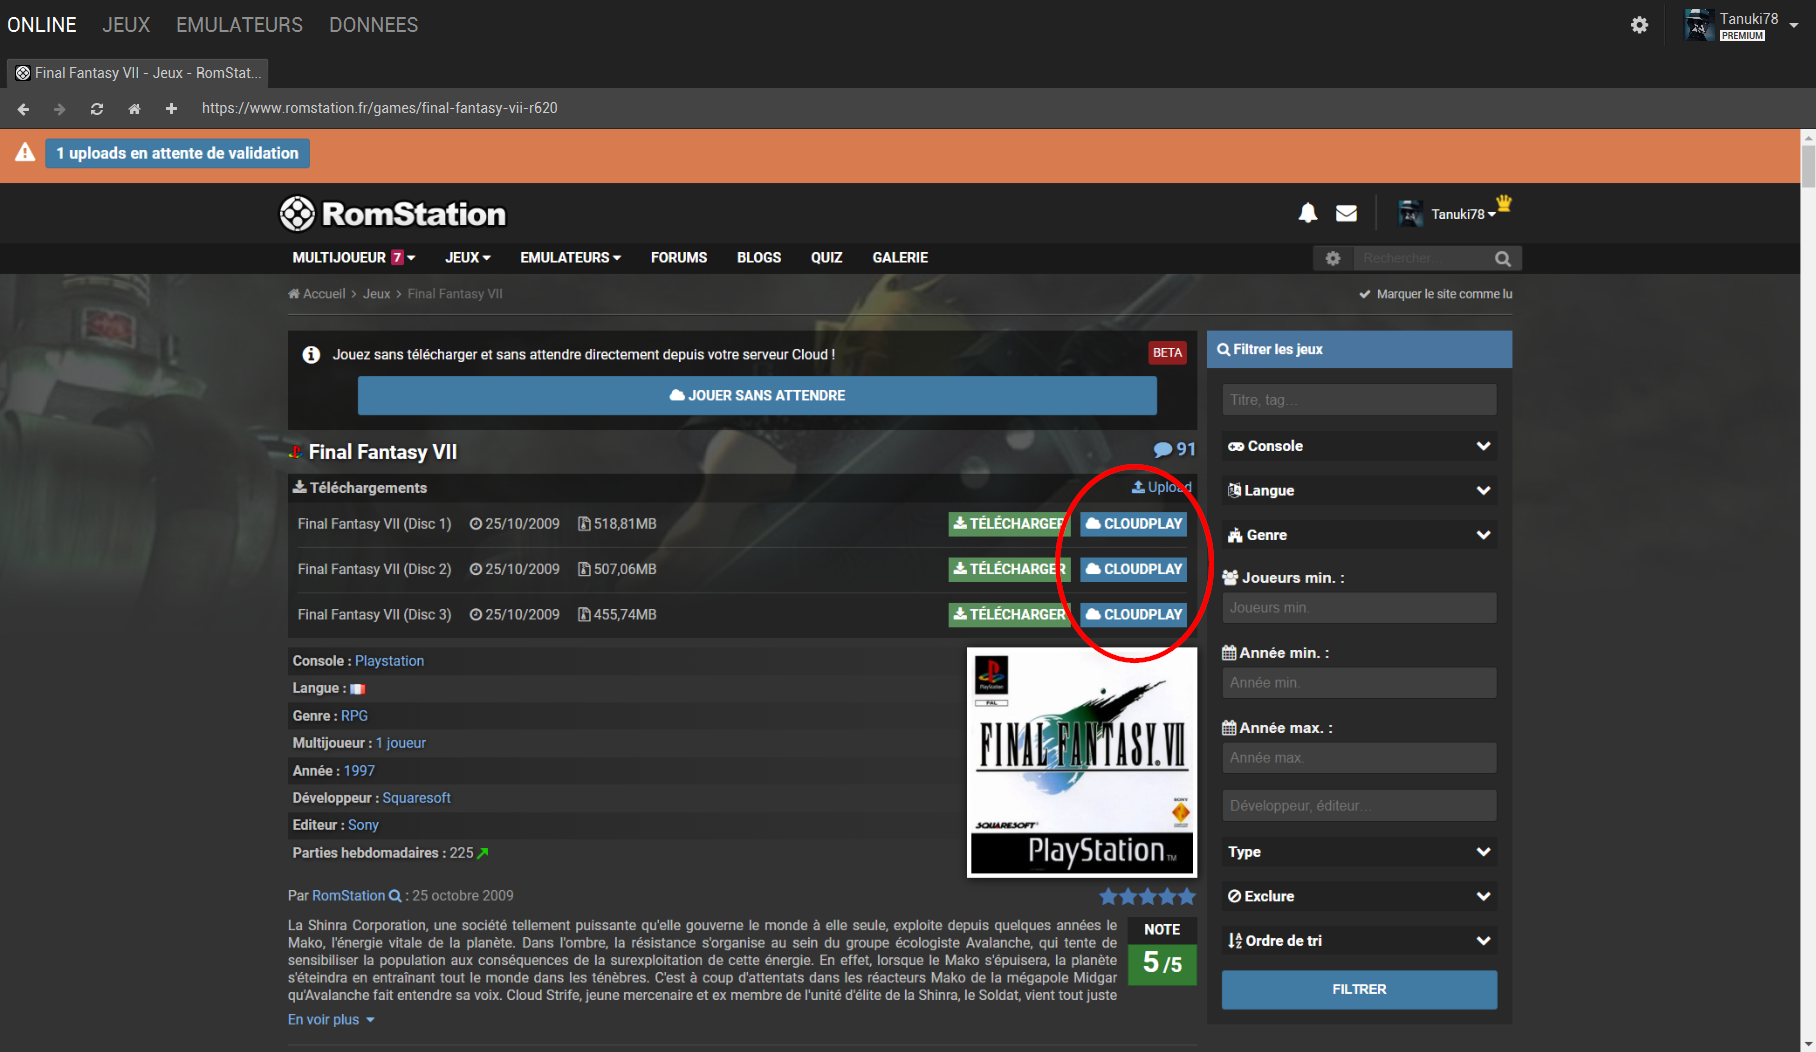Open Tanuki78 account dropdown in header

(x=1463, y=214)
